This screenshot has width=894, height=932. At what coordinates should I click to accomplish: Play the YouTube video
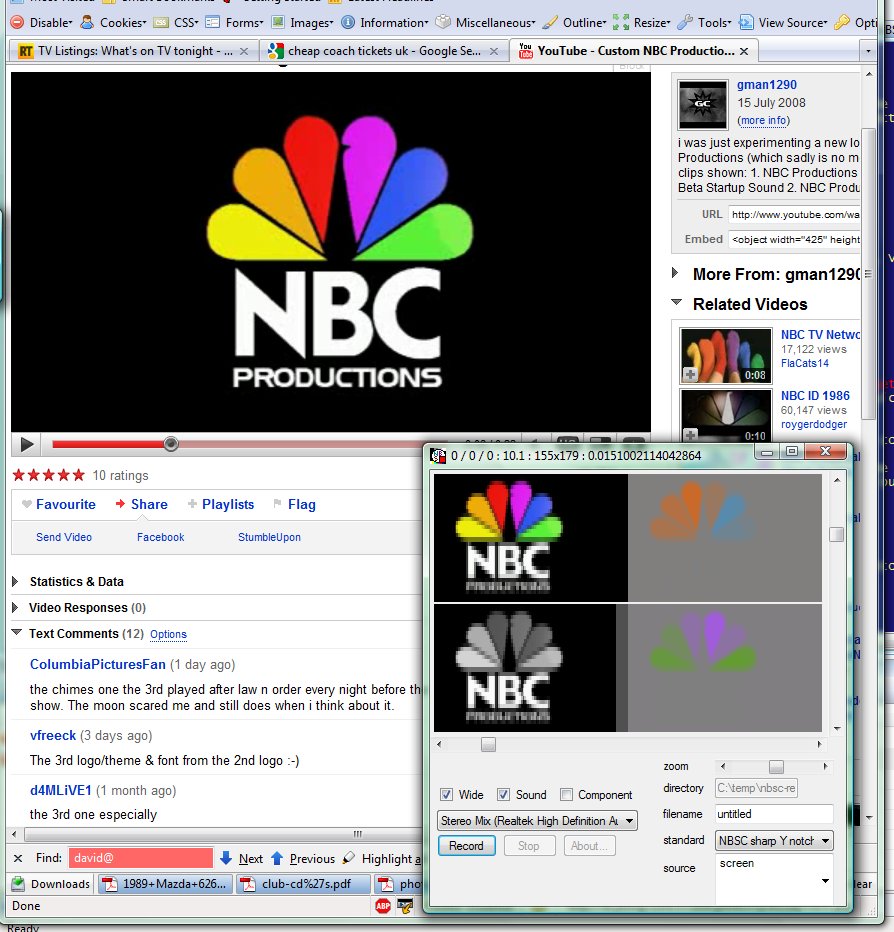tap(26, 444)
